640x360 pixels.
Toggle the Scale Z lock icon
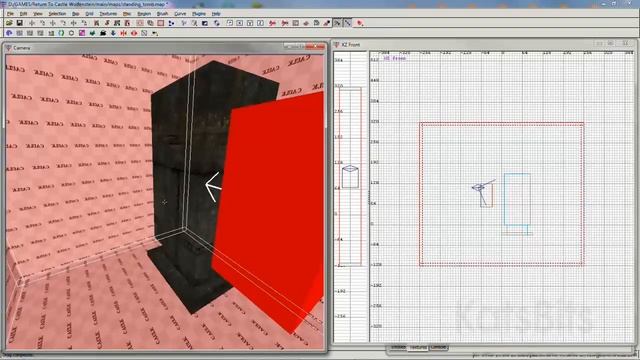tap(260, 23)
